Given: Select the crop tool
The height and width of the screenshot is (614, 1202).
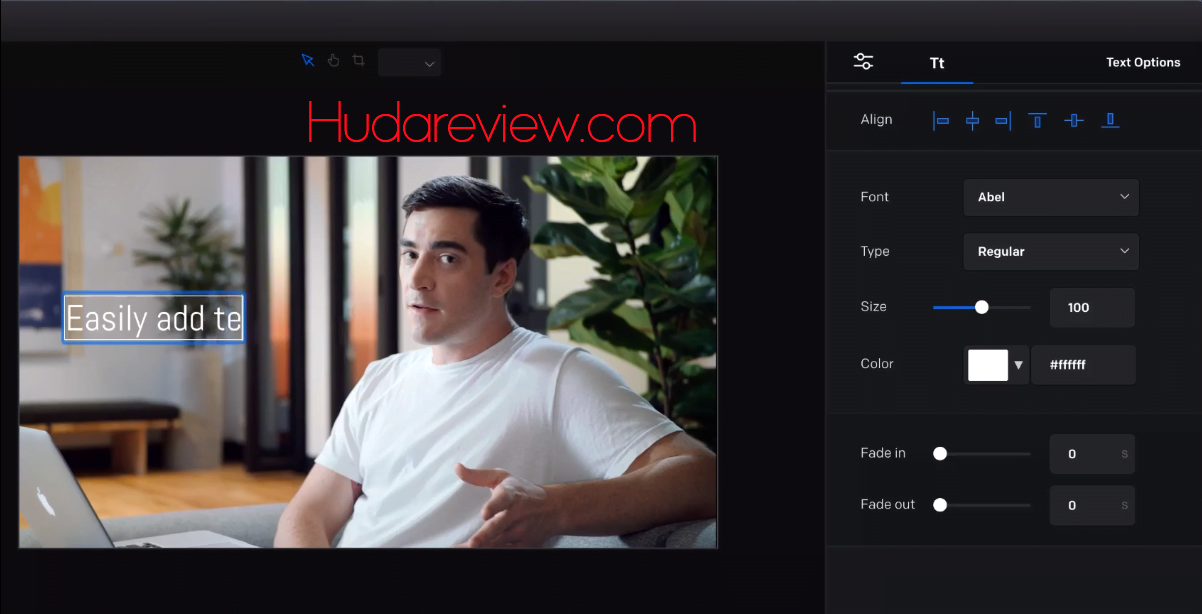Looking at the screenshot, I should (x=358, y=60).
